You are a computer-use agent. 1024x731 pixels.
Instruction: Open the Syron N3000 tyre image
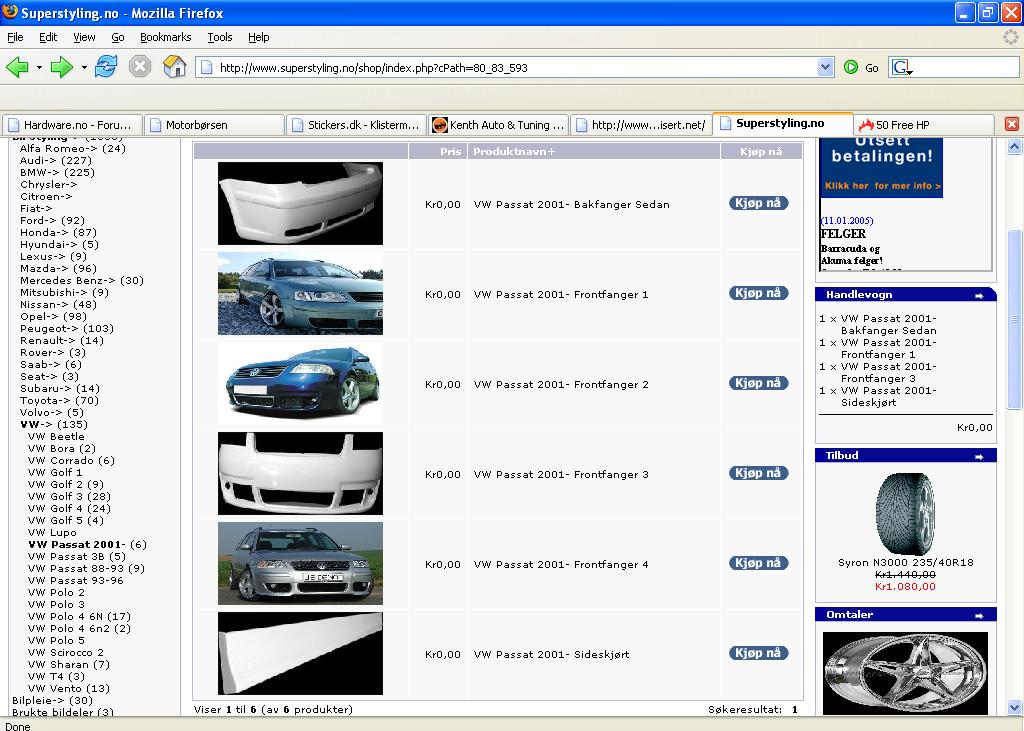(906, 513)
